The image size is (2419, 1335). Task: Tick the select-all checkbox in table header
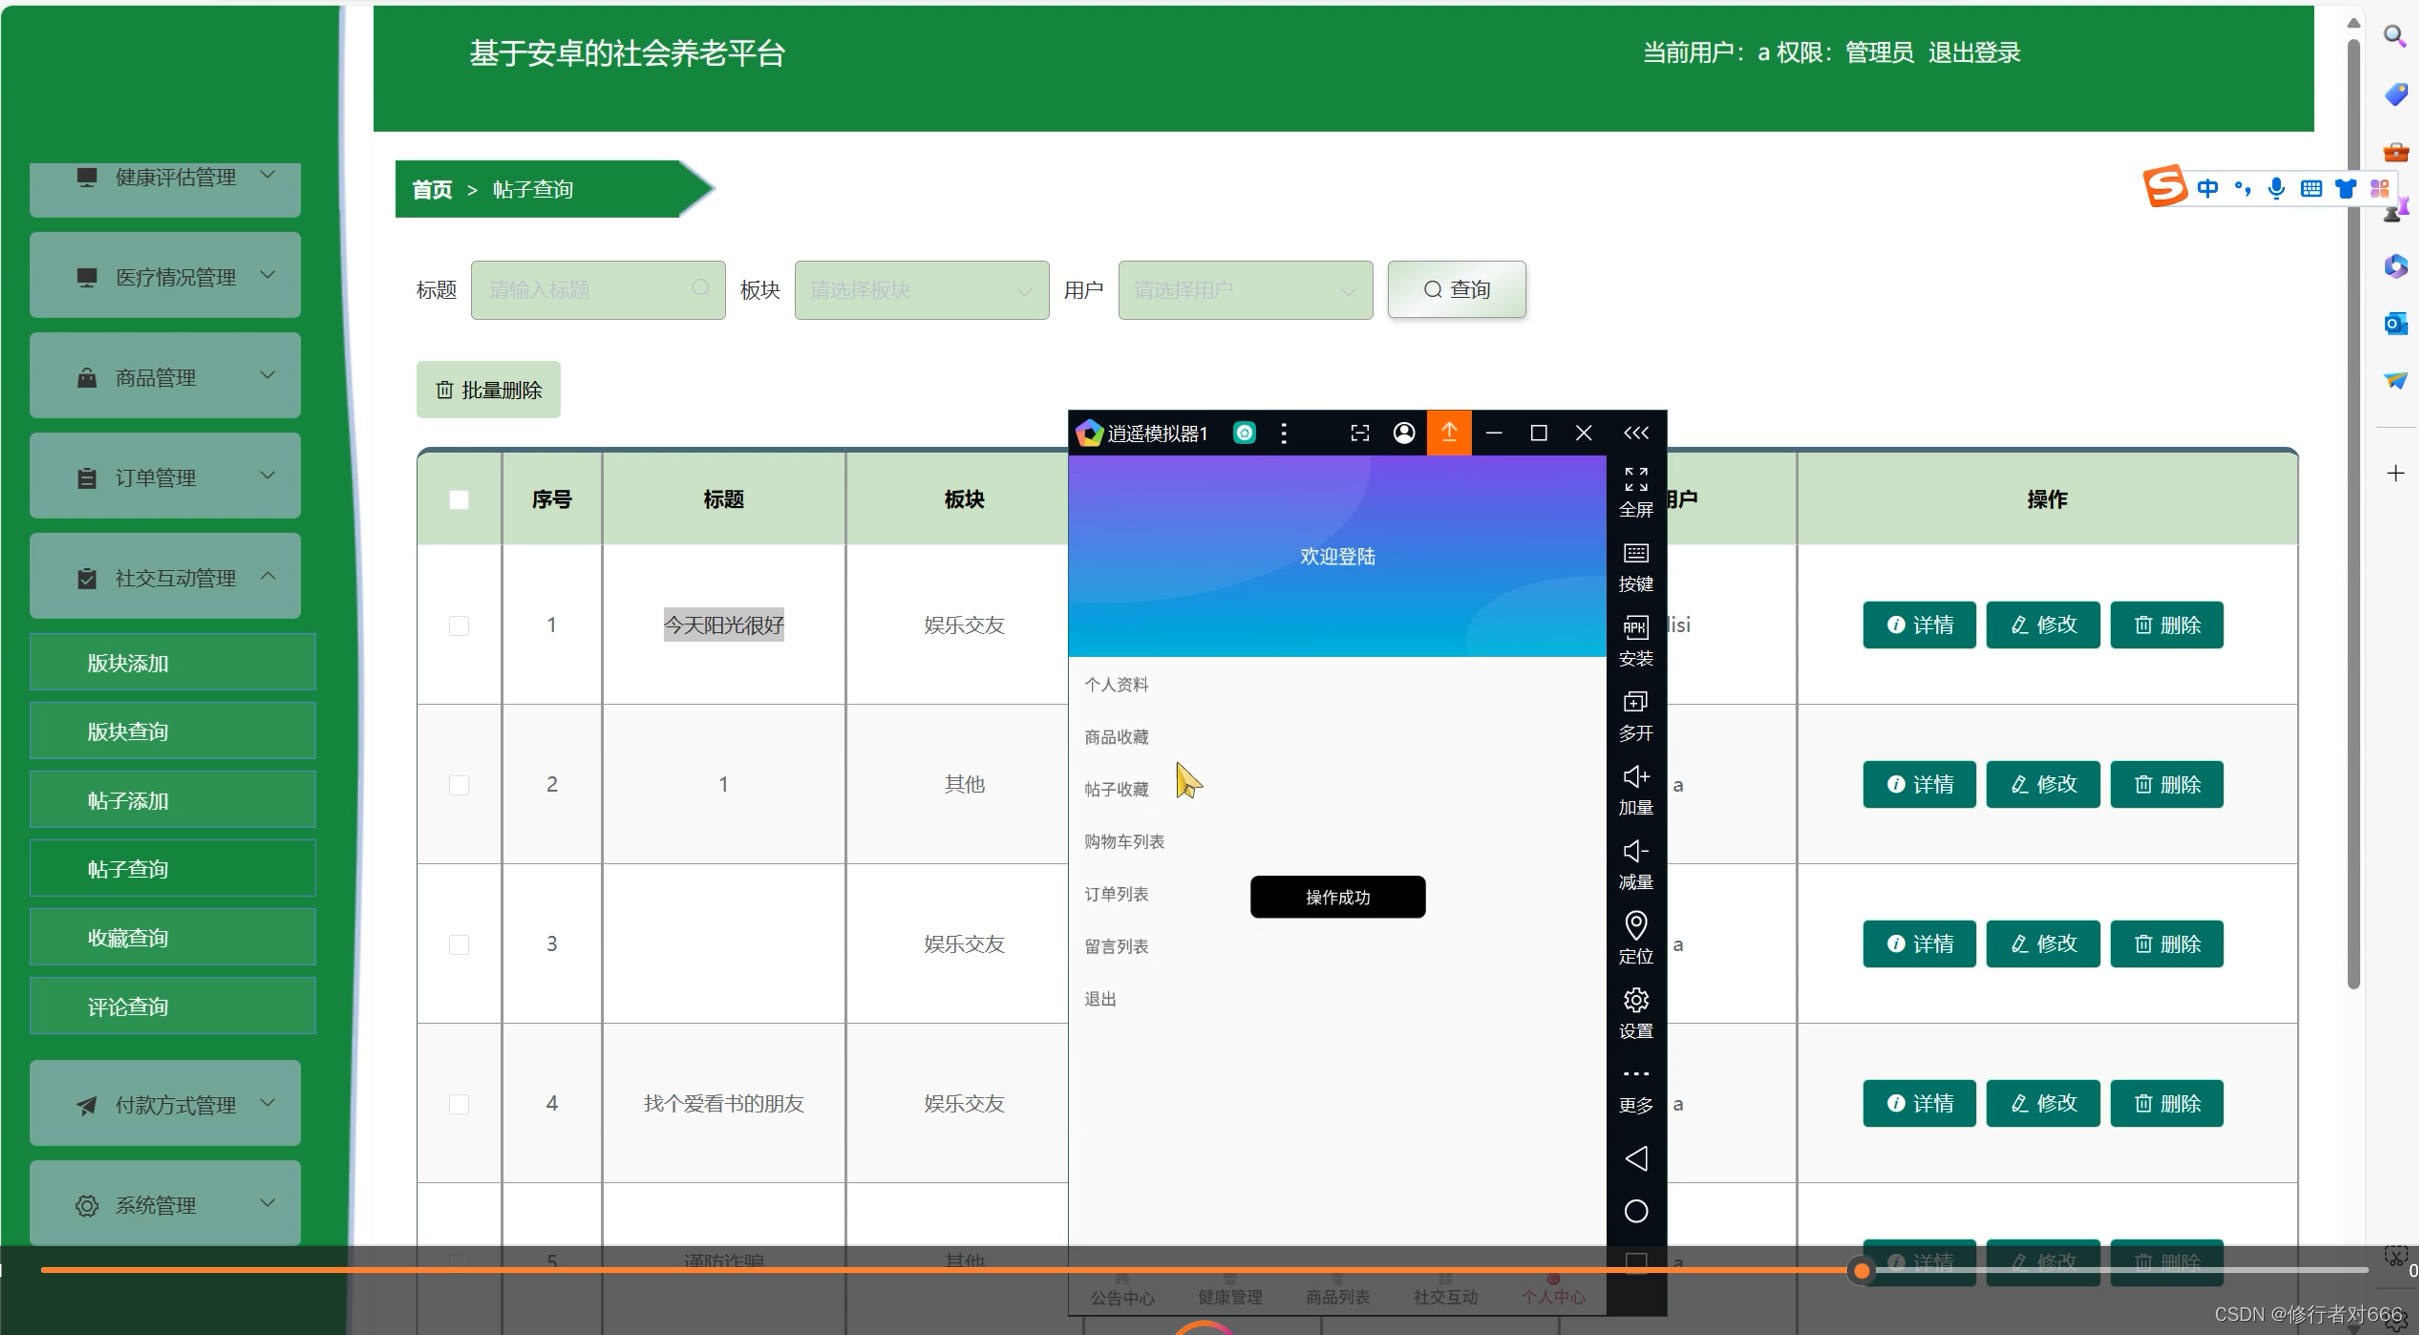[x=459, y=499]
